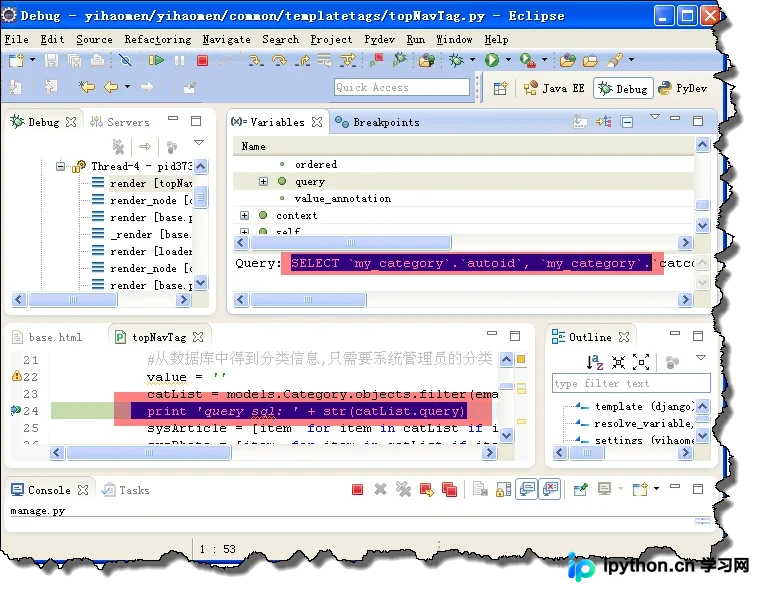Expand the context variable node
758x592 pixels.
point(245,216)
